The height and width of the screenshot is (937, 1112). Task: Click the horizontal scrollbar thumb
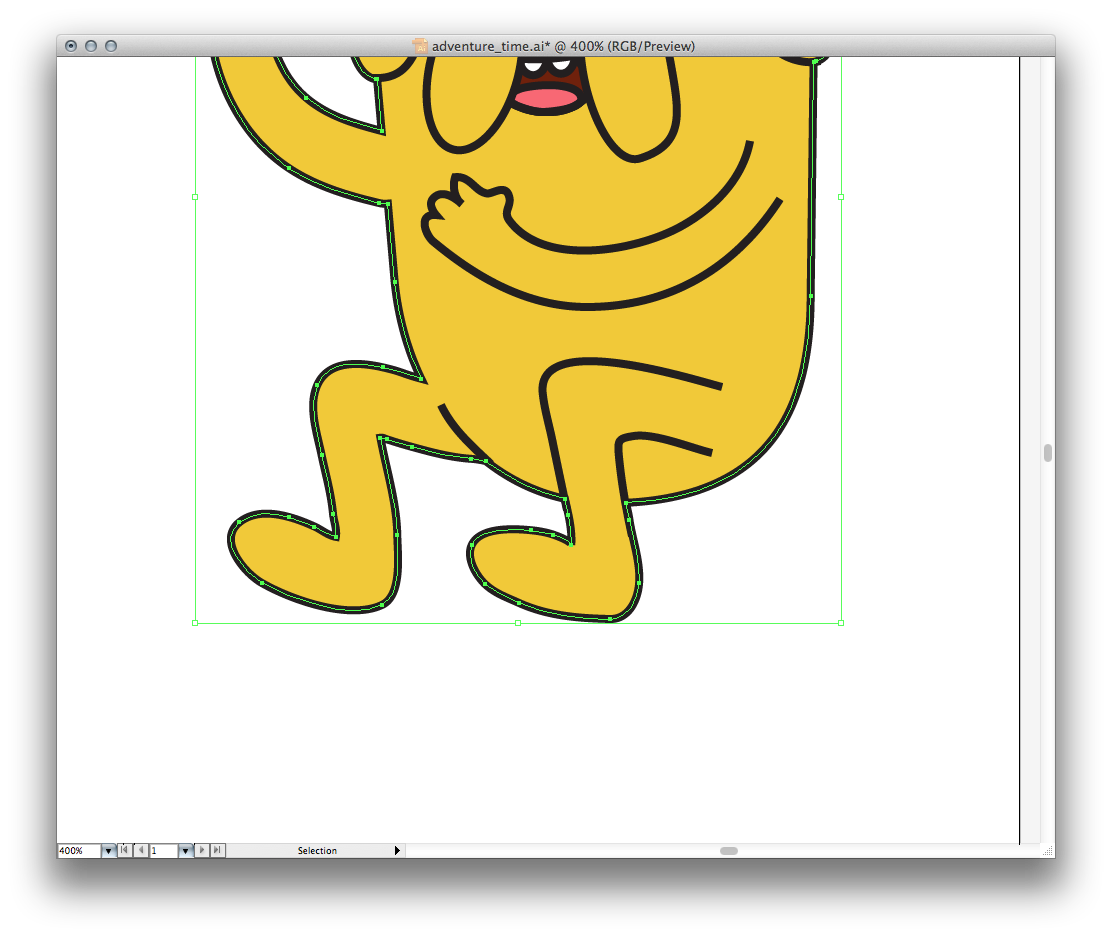coord(729,851)
